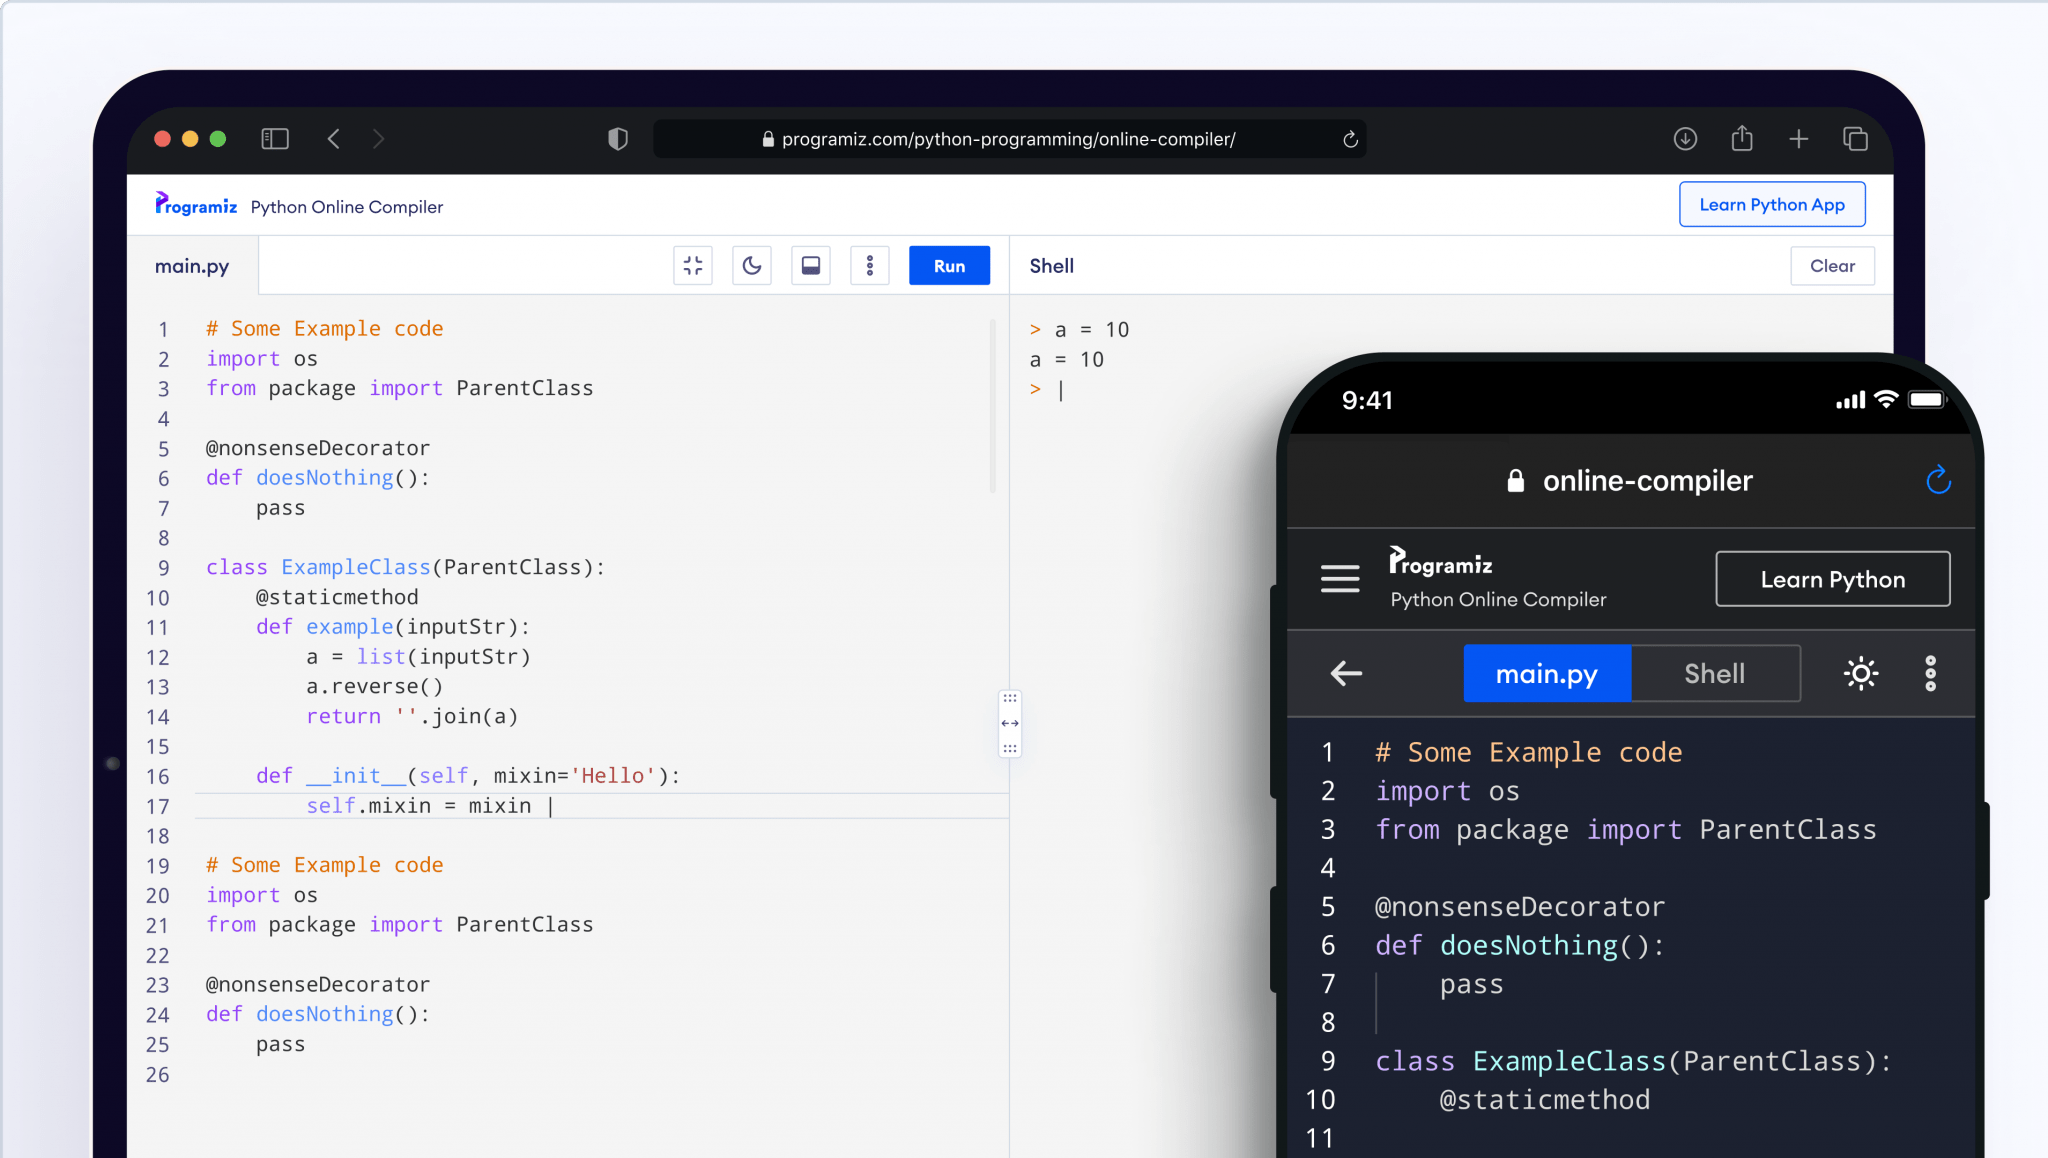Open the desktop editor three-dot menu

(x=870, y=265)
